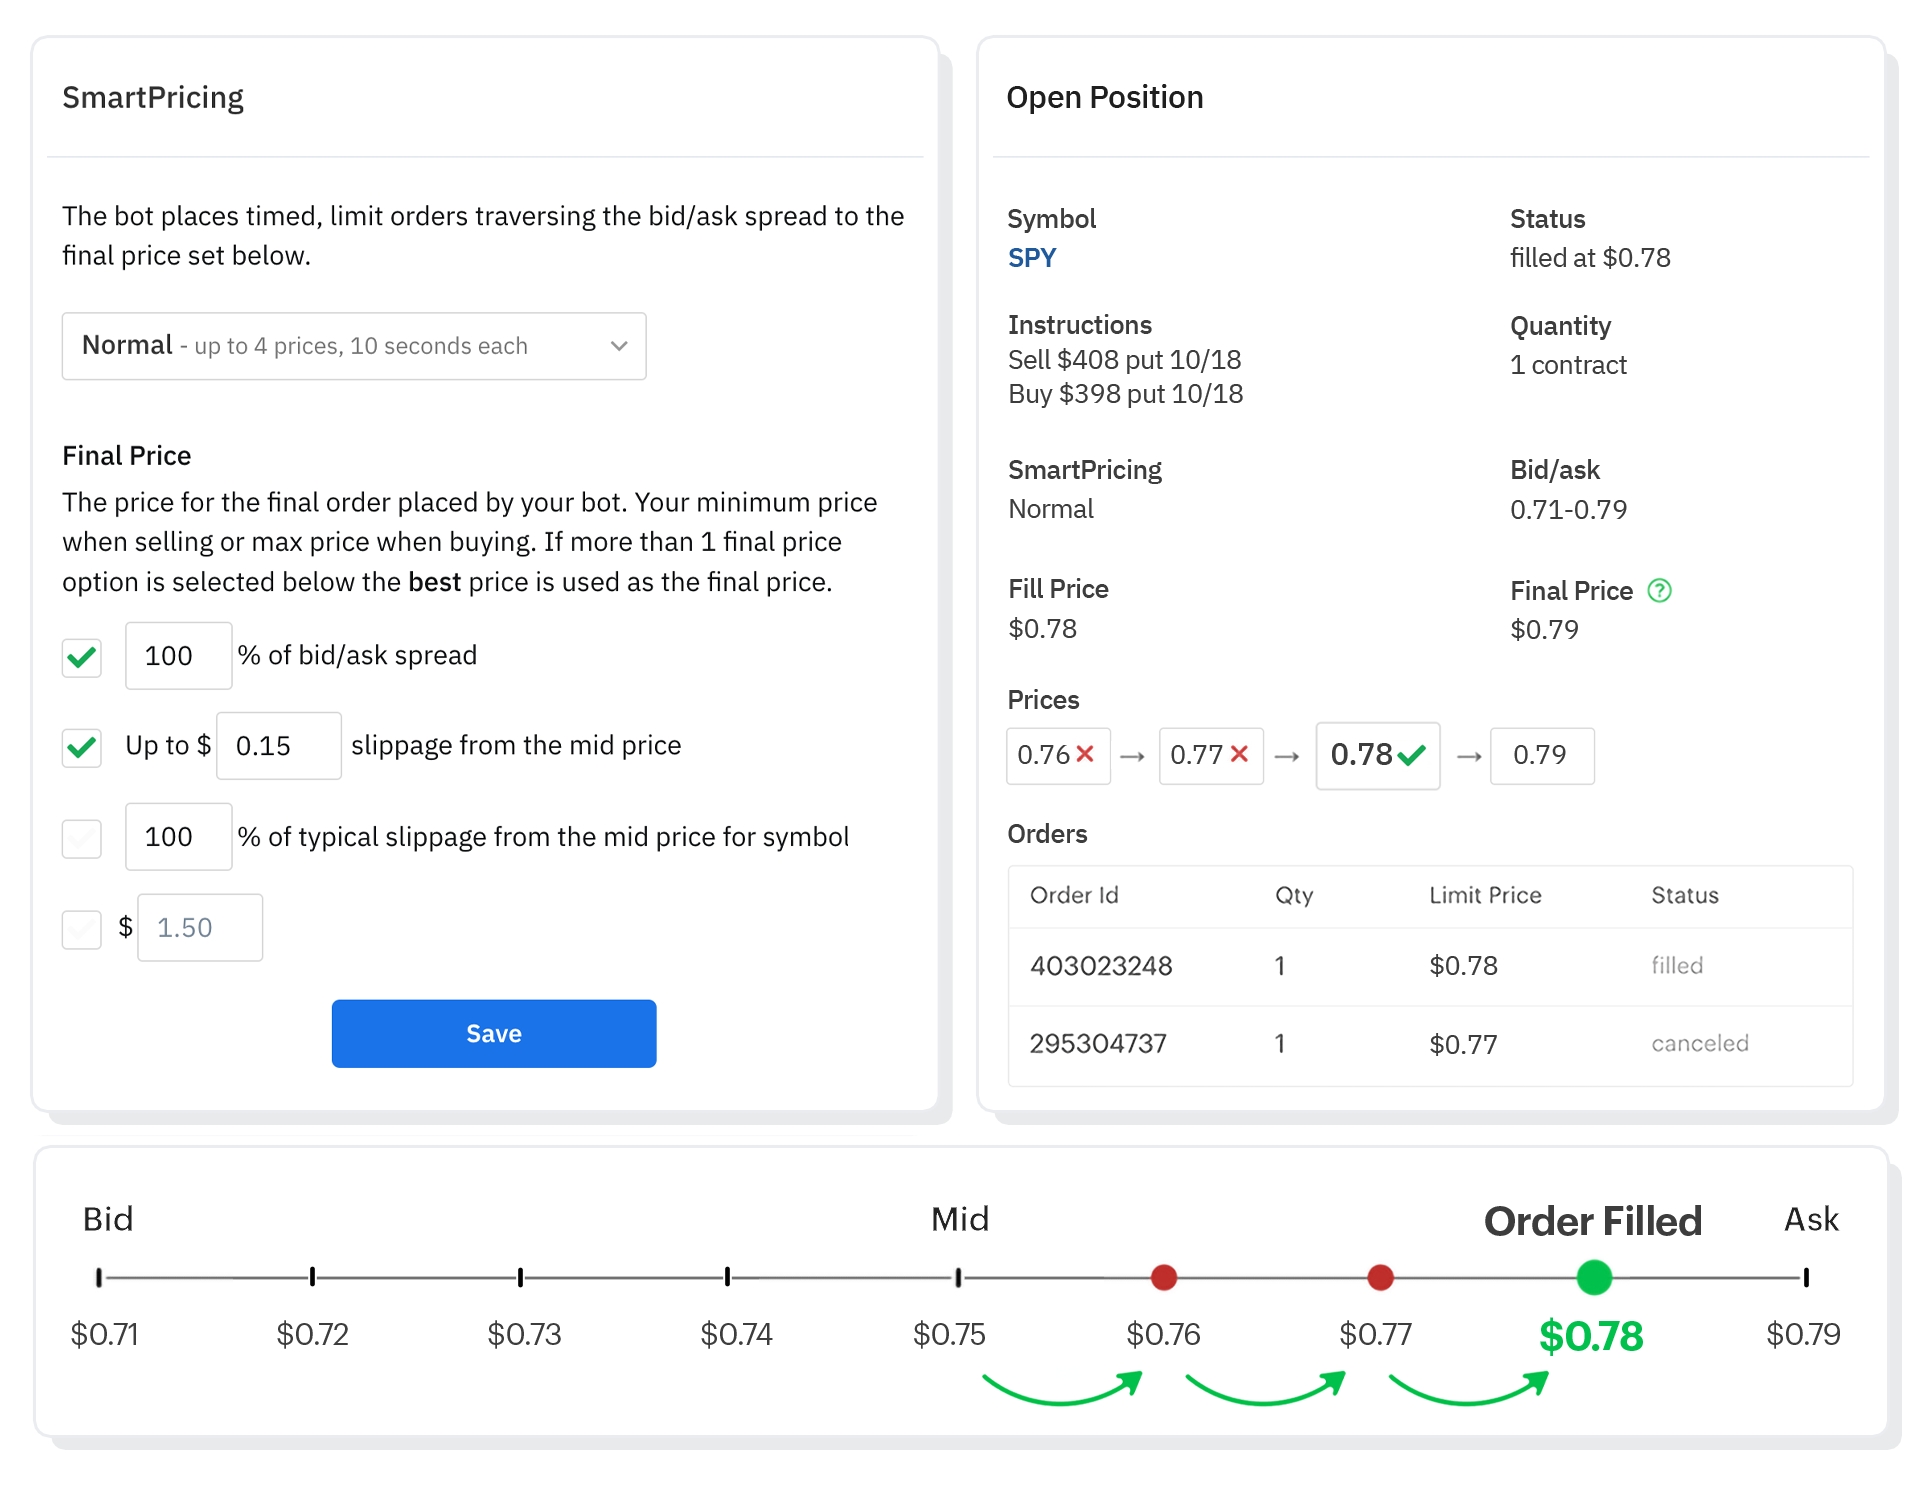Toggle the slippage from mid price checkbox
Viewport: 1920px width, 1486px height.
(x=82, y=747)
